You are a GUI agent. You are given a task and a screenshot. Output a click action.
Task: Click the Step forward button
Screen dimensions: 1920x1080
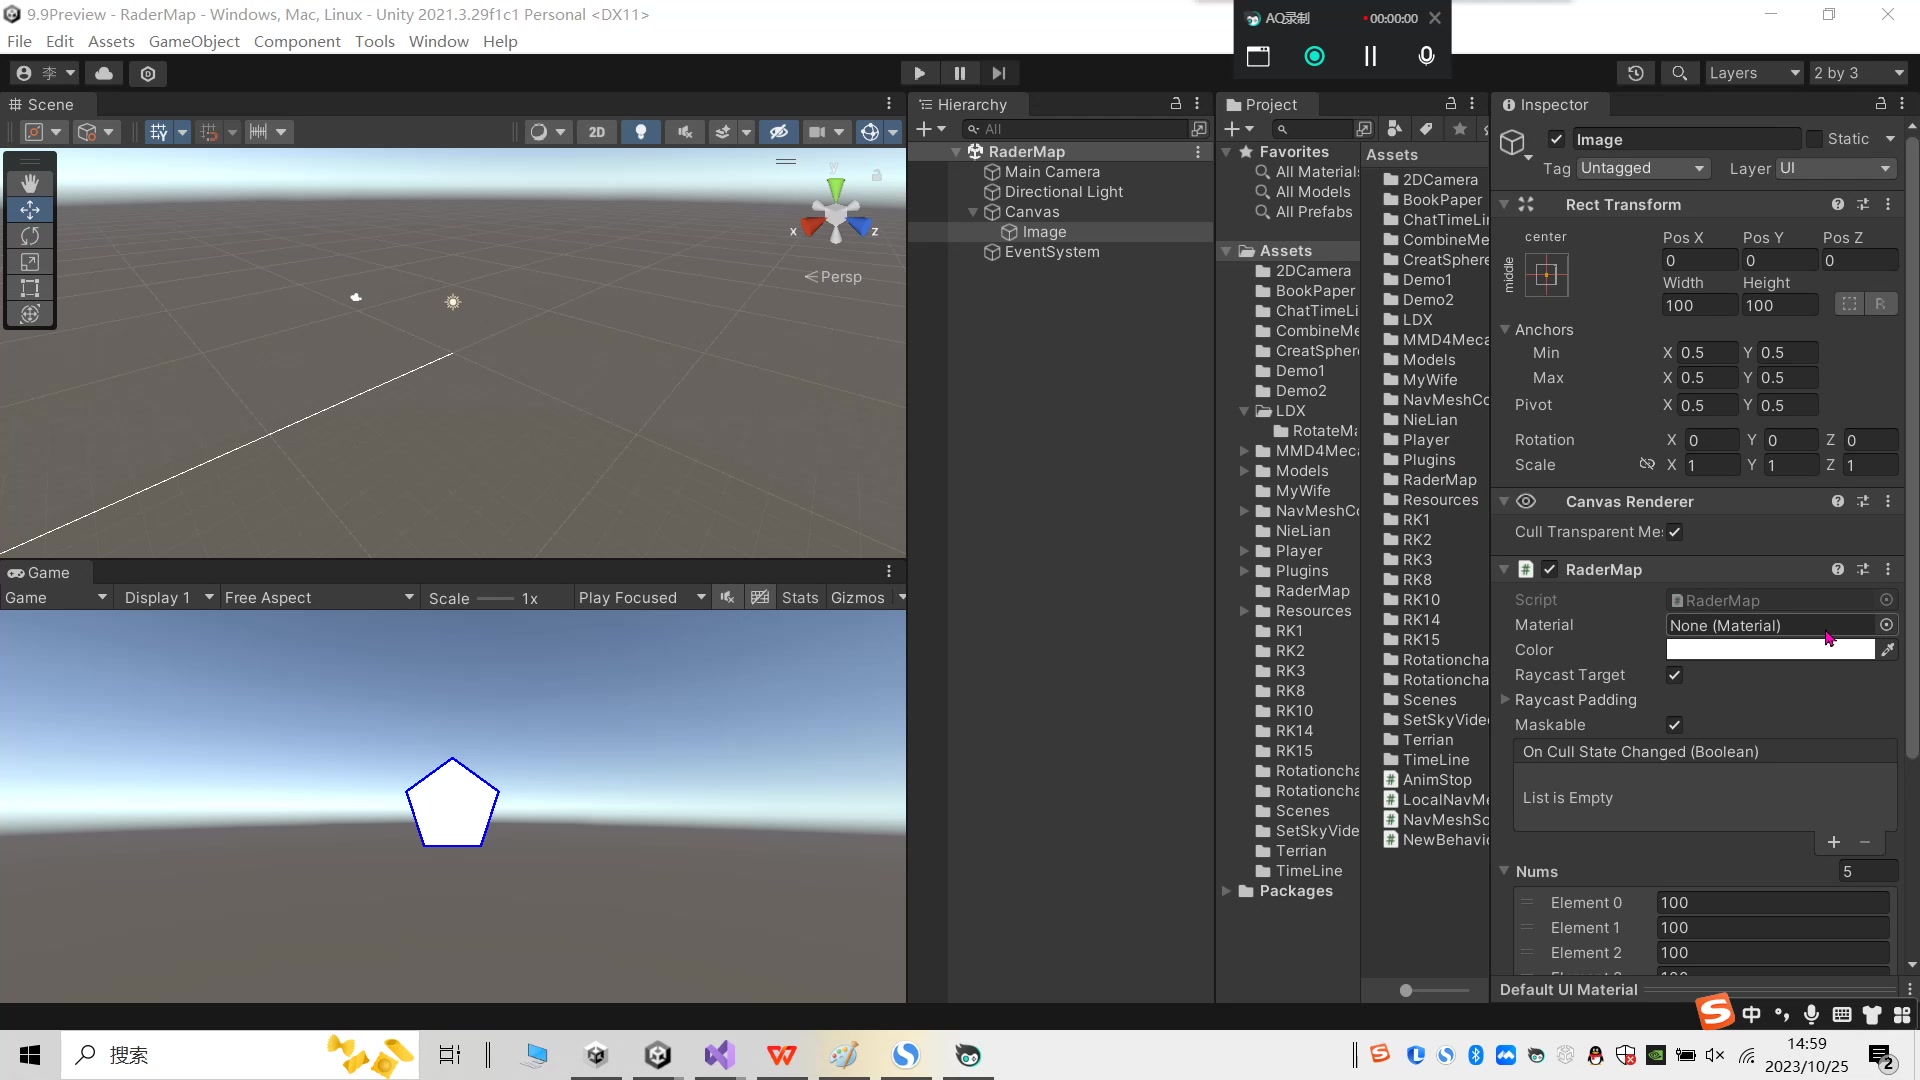click(999, 73)
